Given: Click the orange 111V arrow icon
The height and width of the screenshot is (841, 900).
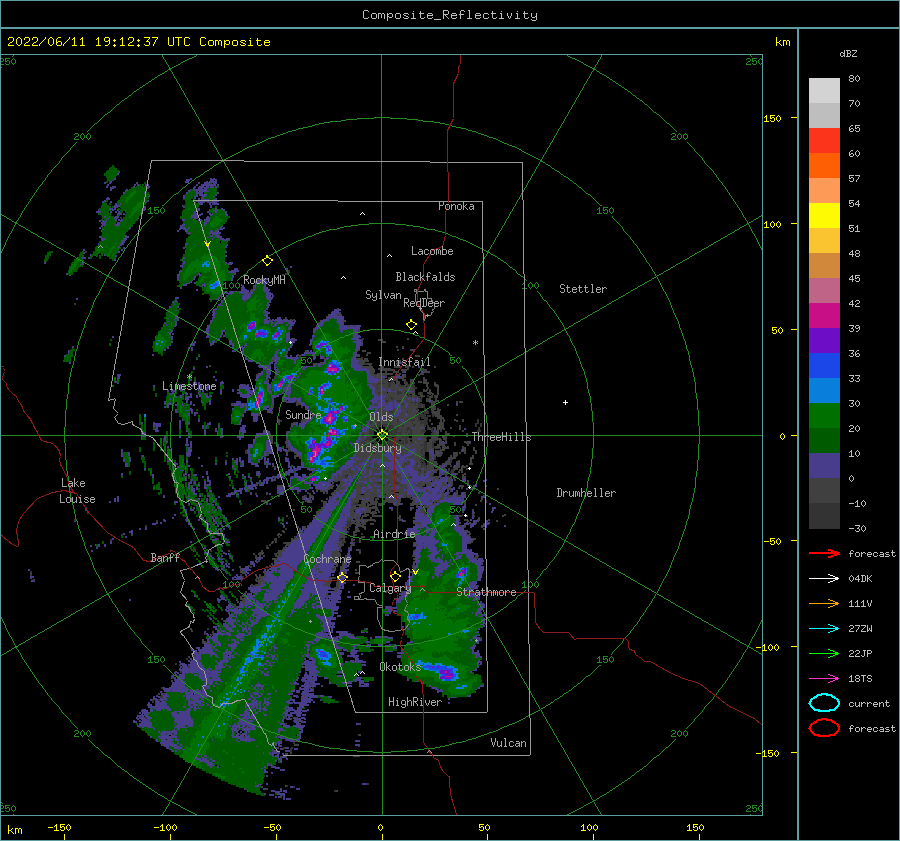Looking at the screenshot, I should point(824,603).
